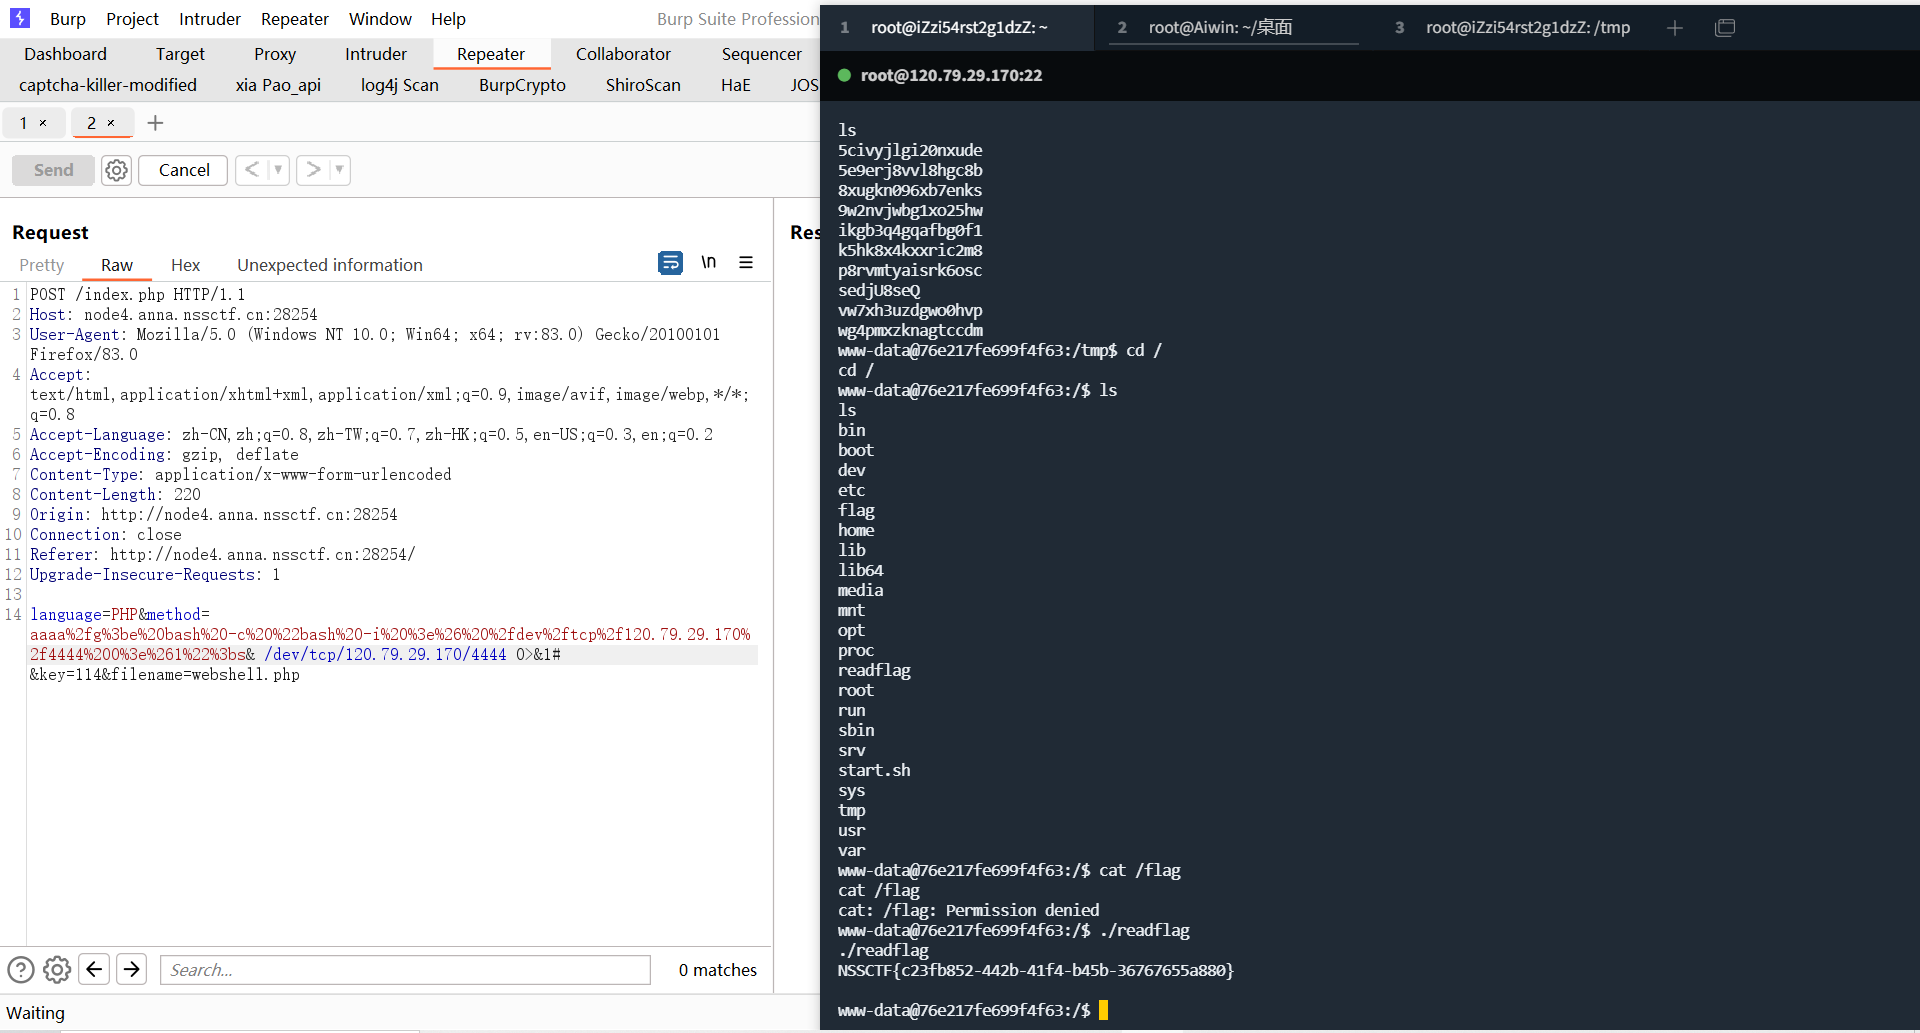Open the Project menu

coord(132,19)
